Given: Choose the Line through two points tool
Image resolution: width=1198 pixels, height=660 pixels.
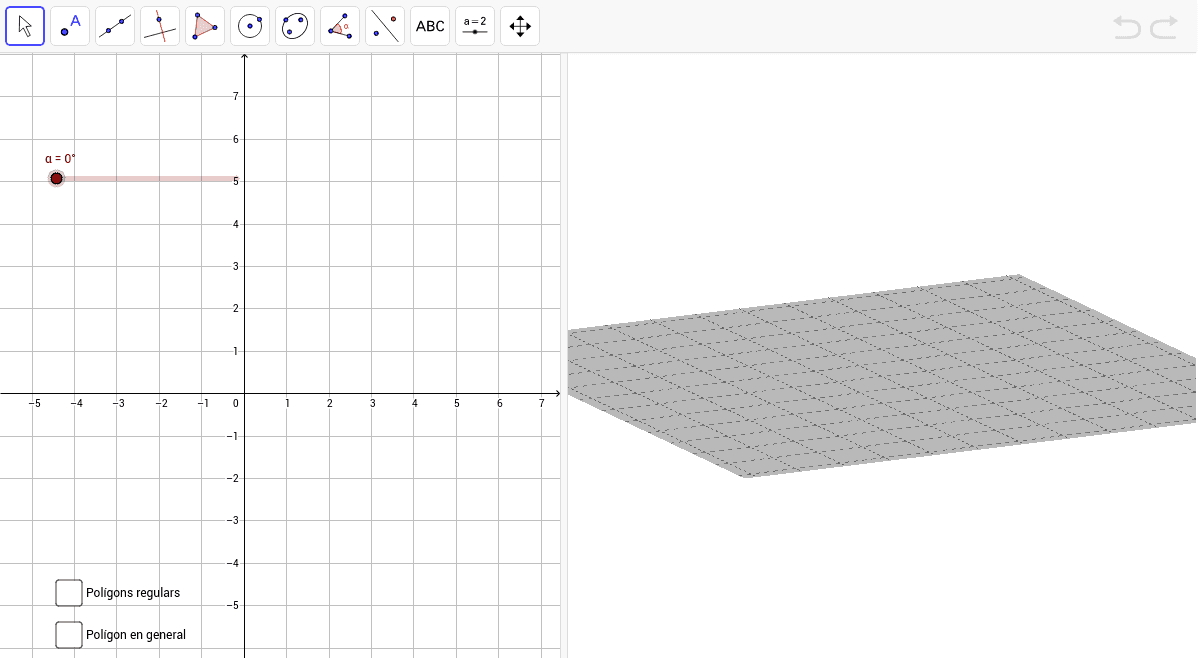Looking at the screenshot, I should [115, 26].
